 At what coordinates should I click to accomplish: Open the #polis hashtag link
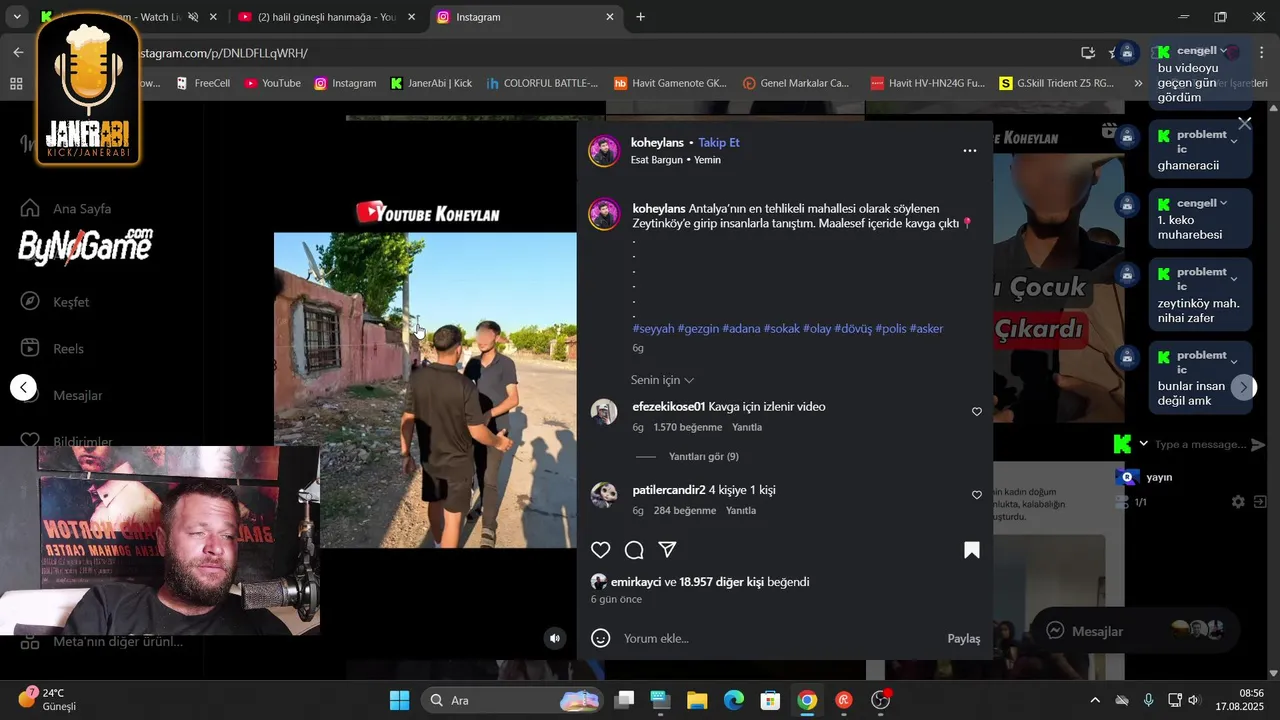[x=891, y=329]
